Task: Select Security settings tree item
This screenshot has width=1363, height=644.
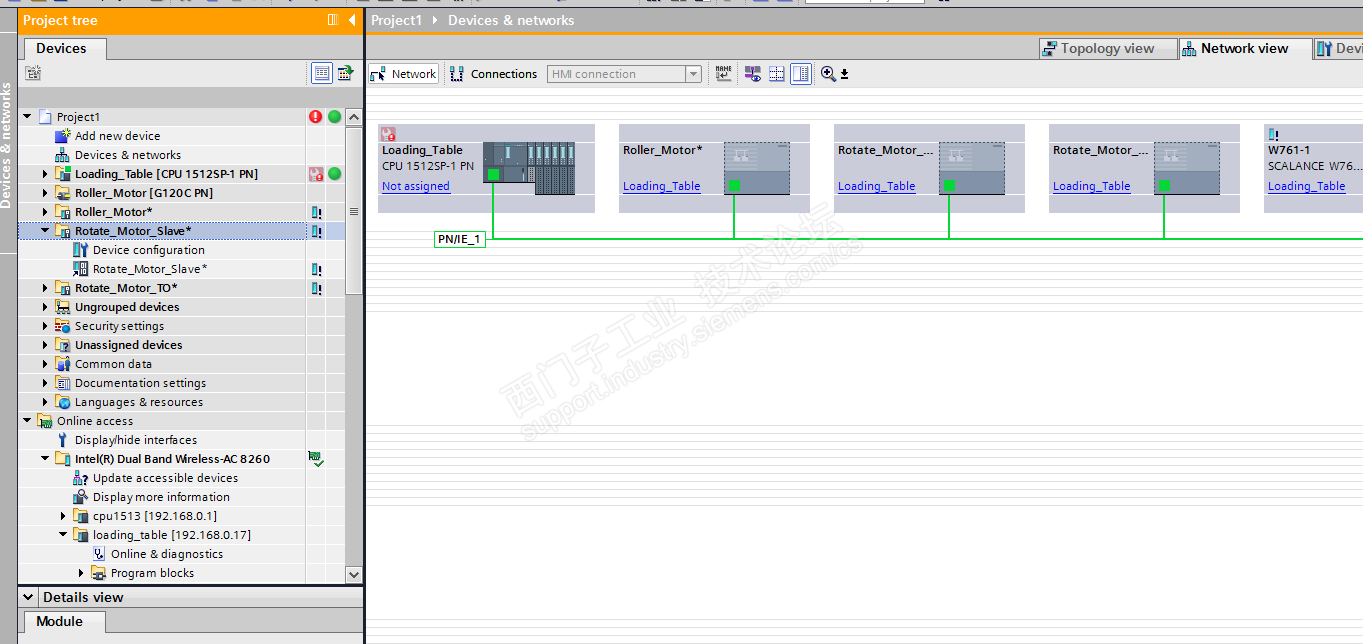Action: coord(119,326)
